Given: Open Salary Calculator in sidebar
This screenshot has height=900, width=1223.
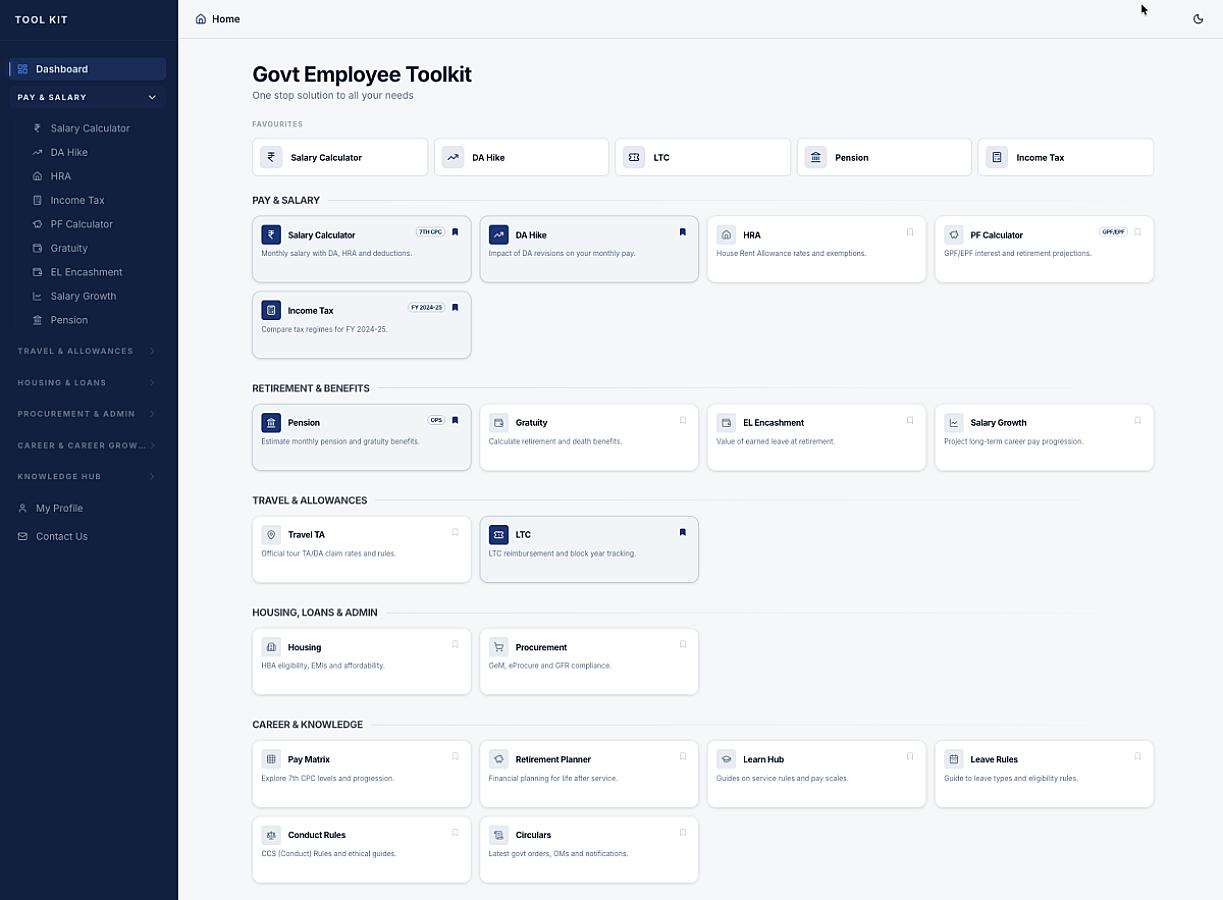Looking at the screenshot, I should (x=90, y=128).
